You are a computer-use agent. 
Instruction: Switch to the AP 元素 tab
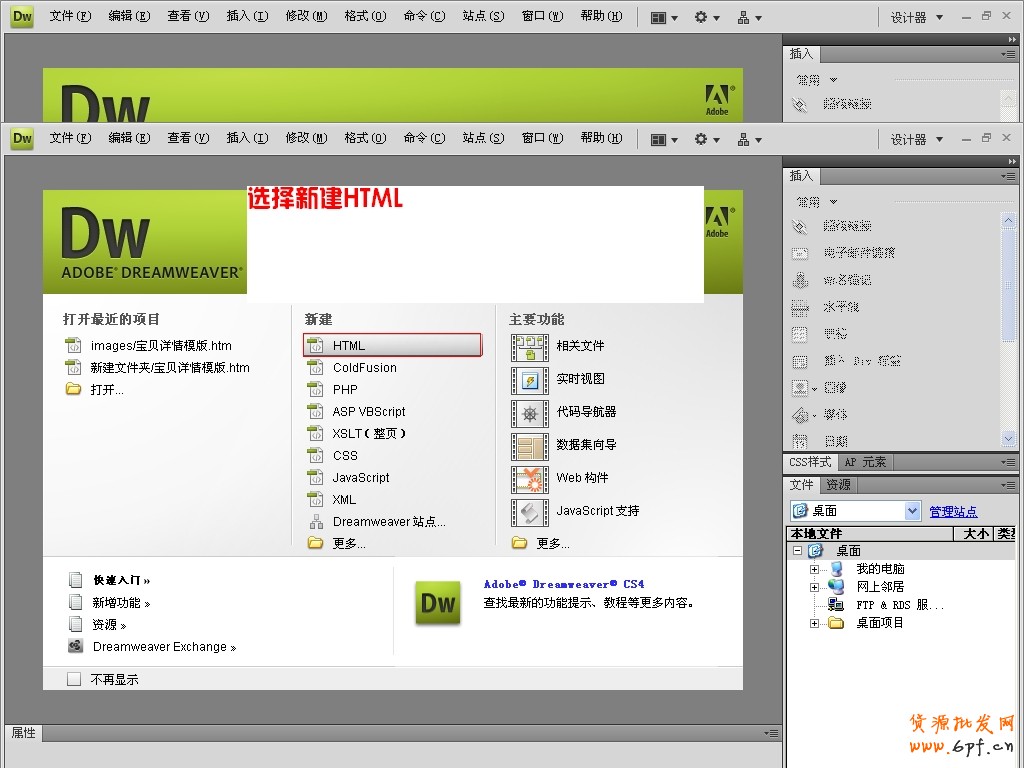pos(865,462)
